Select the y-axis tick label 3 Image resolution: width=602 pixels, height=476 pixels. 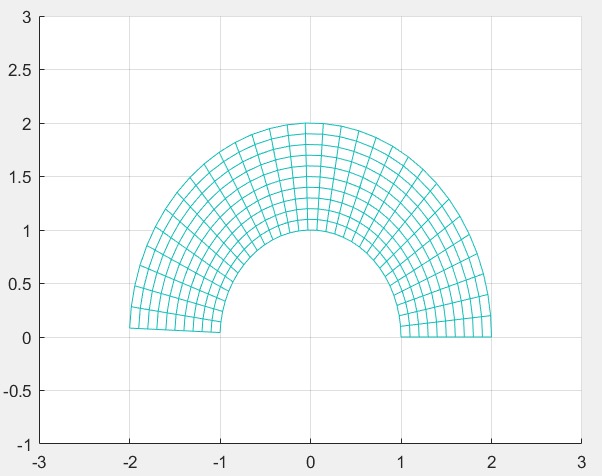coord(26,17)
